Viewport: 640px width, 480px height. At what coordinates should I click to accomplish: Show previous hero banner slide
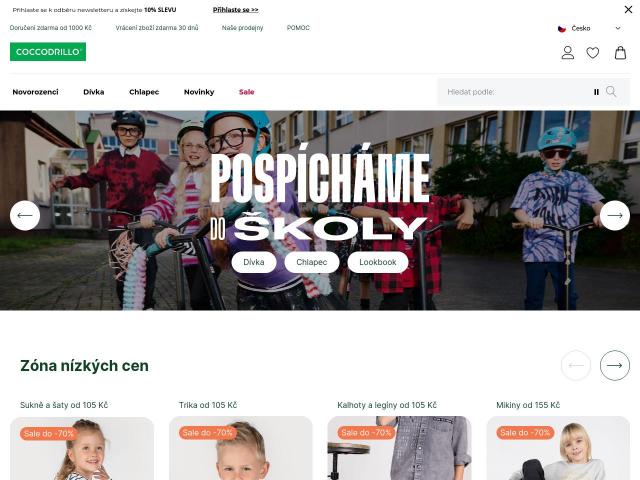tap(25, 216)
